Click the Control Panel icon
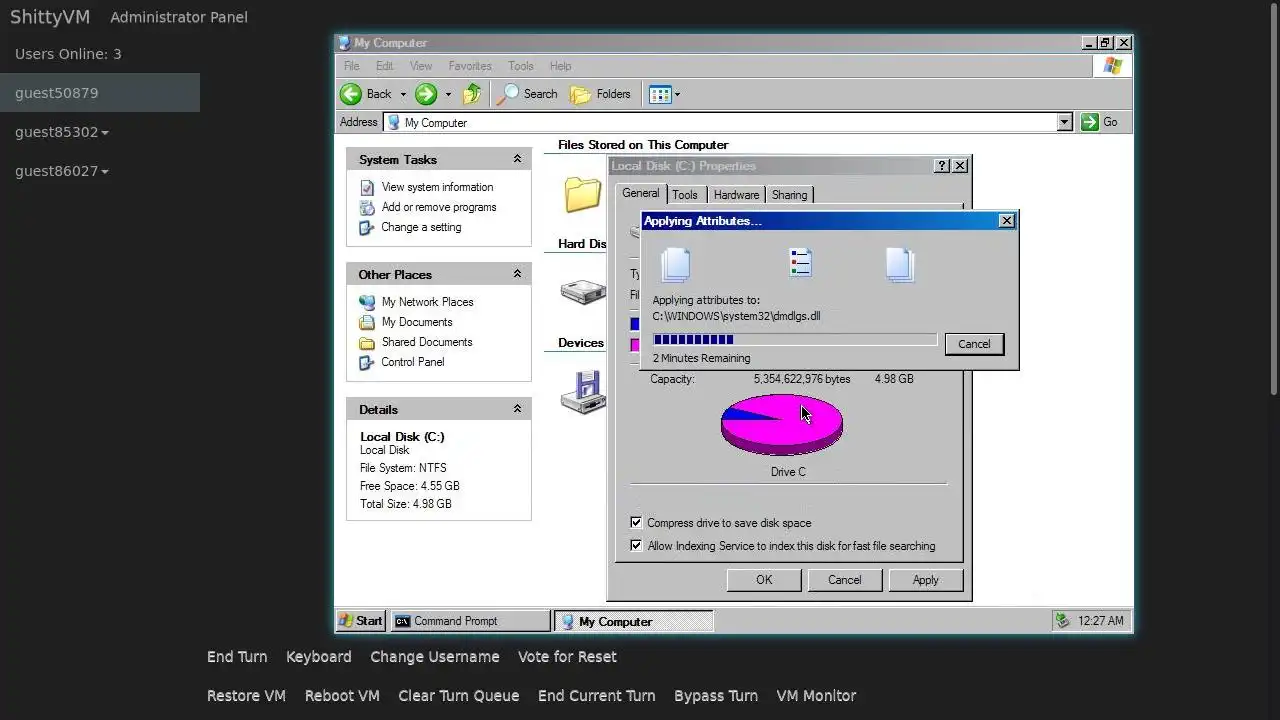 [x=367, y=362]
